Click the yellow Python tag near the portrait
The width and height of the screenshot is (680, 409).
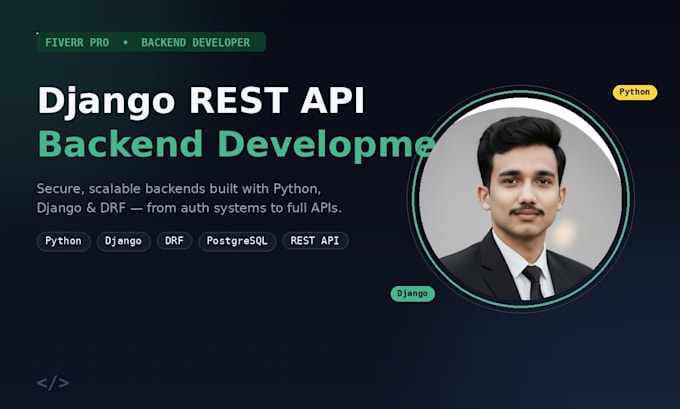click(634, 92)
